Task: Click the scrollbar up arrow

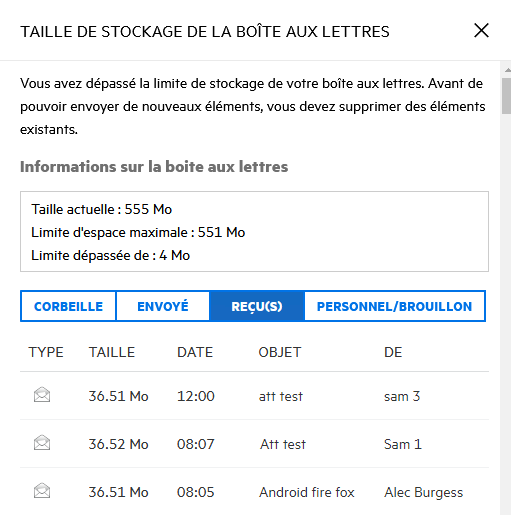Action: coord(507,70)
